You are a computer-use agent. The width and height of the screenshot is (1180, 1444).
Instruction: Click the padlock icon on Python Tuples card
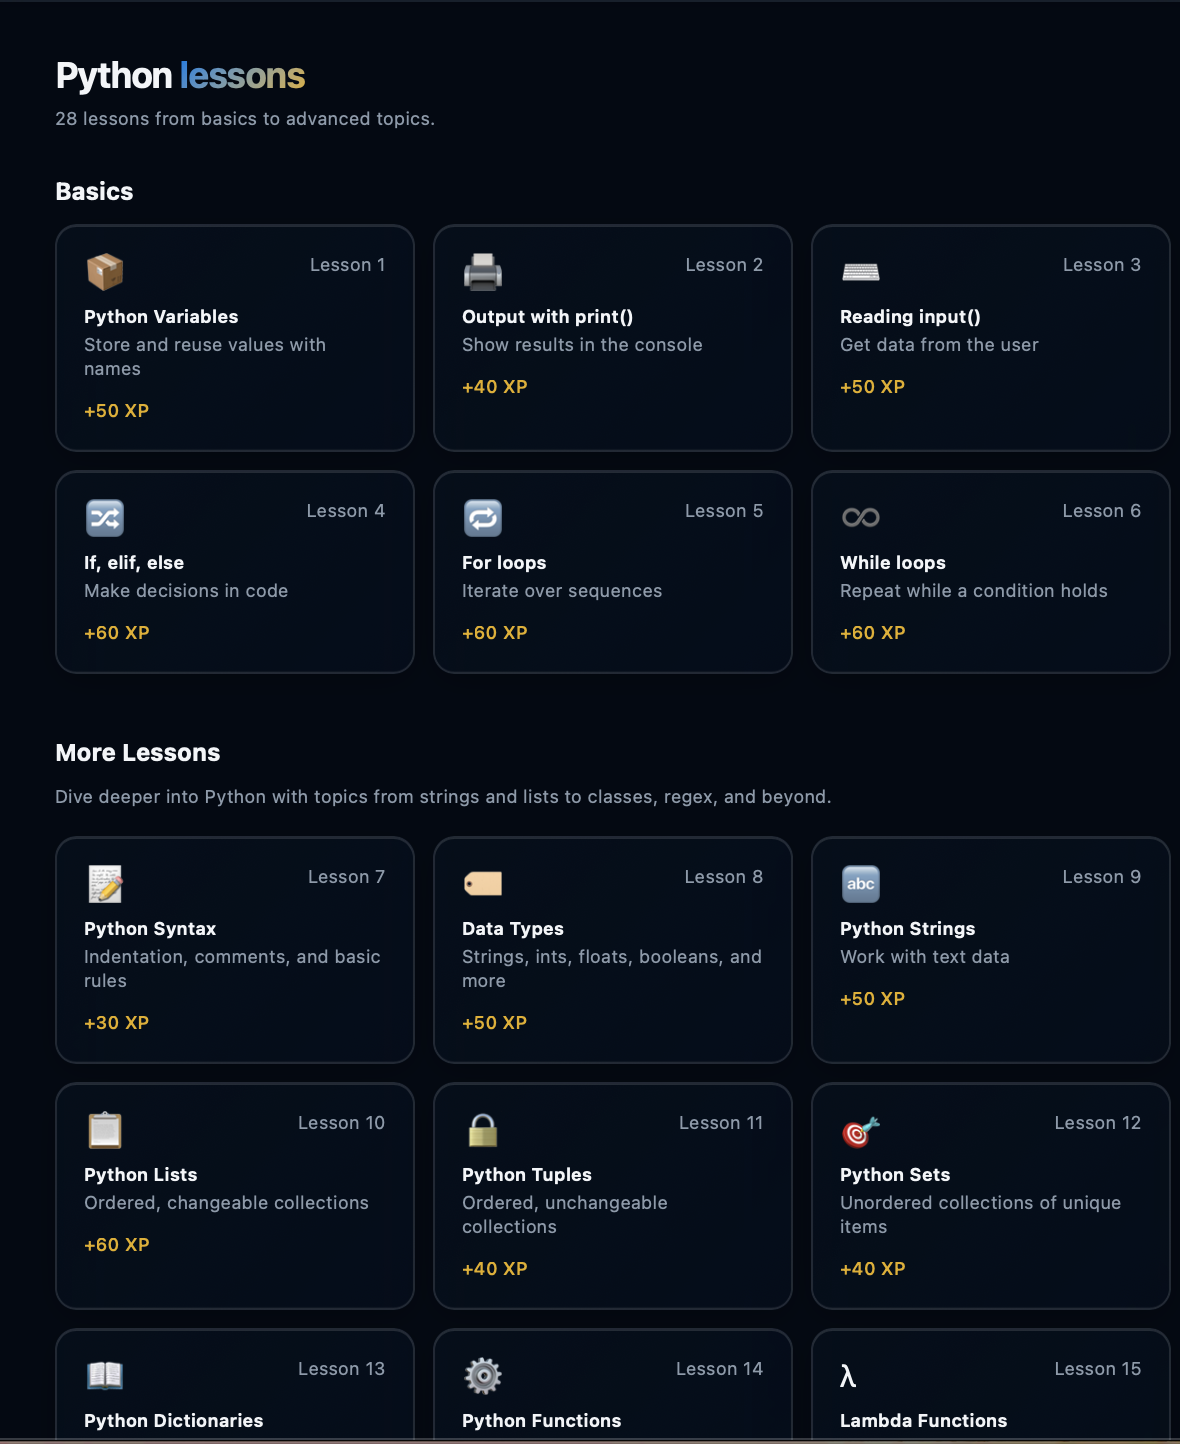pos(483,1129)
